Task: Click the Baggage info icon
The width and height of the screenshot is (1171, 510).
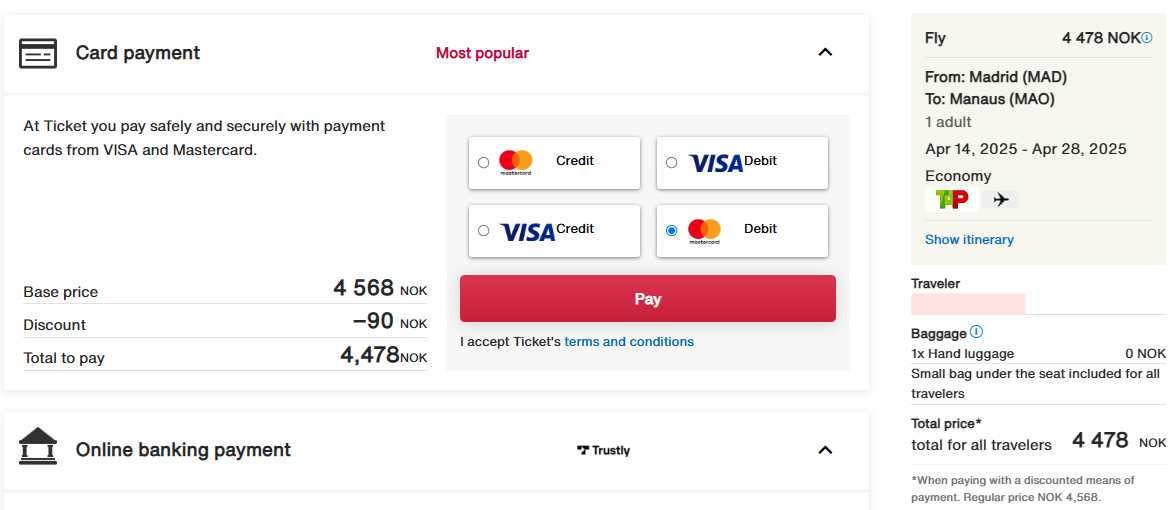Action: (x=976, y=332)
